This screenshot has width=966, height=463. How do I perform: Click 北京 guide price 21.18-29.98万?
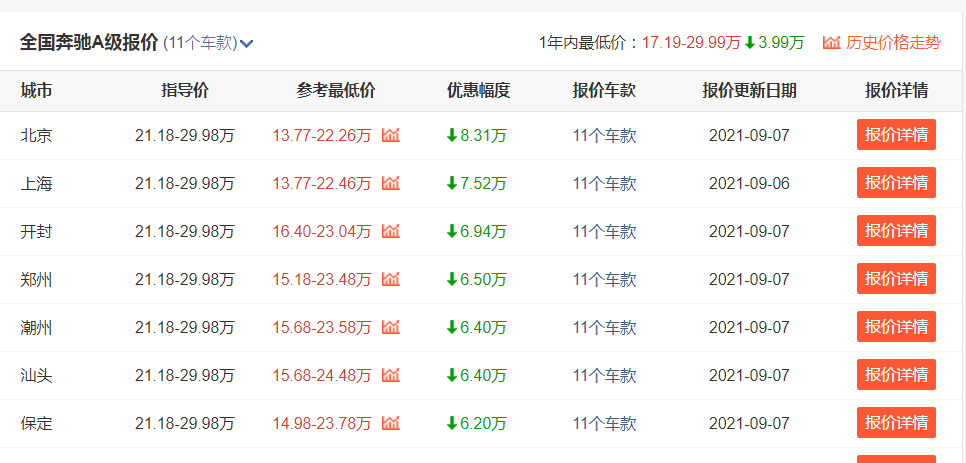click(185, 135)
